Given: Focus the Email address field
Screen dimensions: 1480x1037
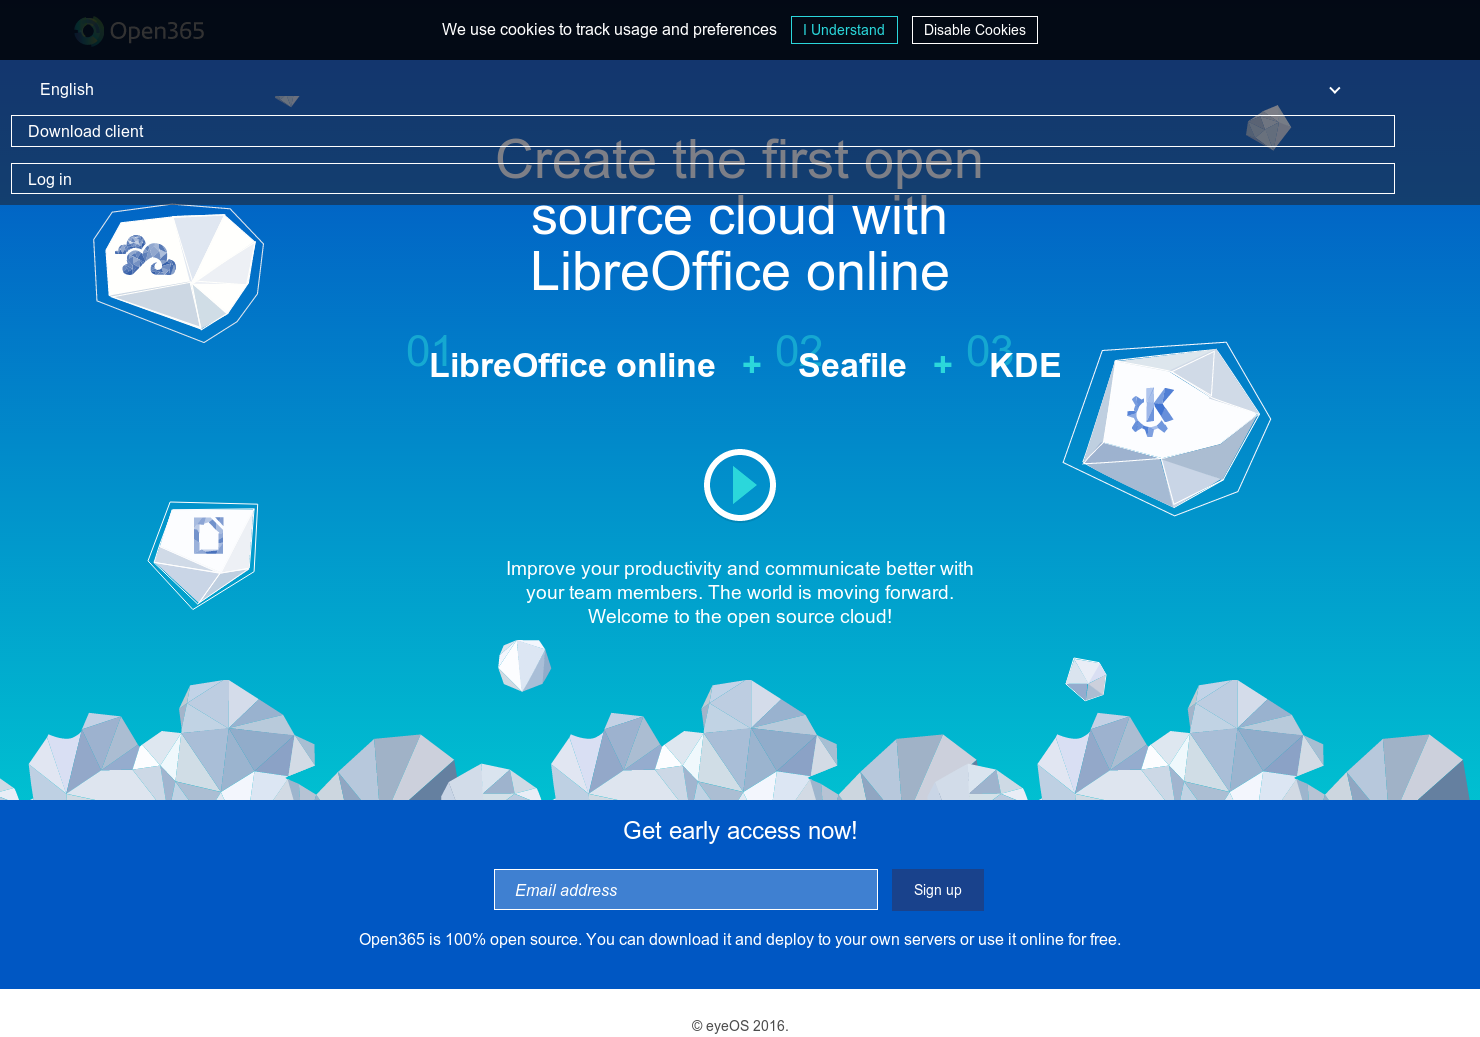Looking at the screenshot, I should tap(686, 890).
